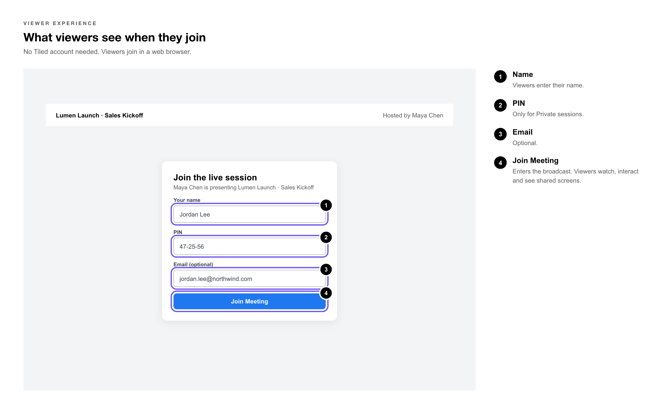The image size is (670, 418).
Task: Click badge 2 on PIN field
Action: (326, 237)
